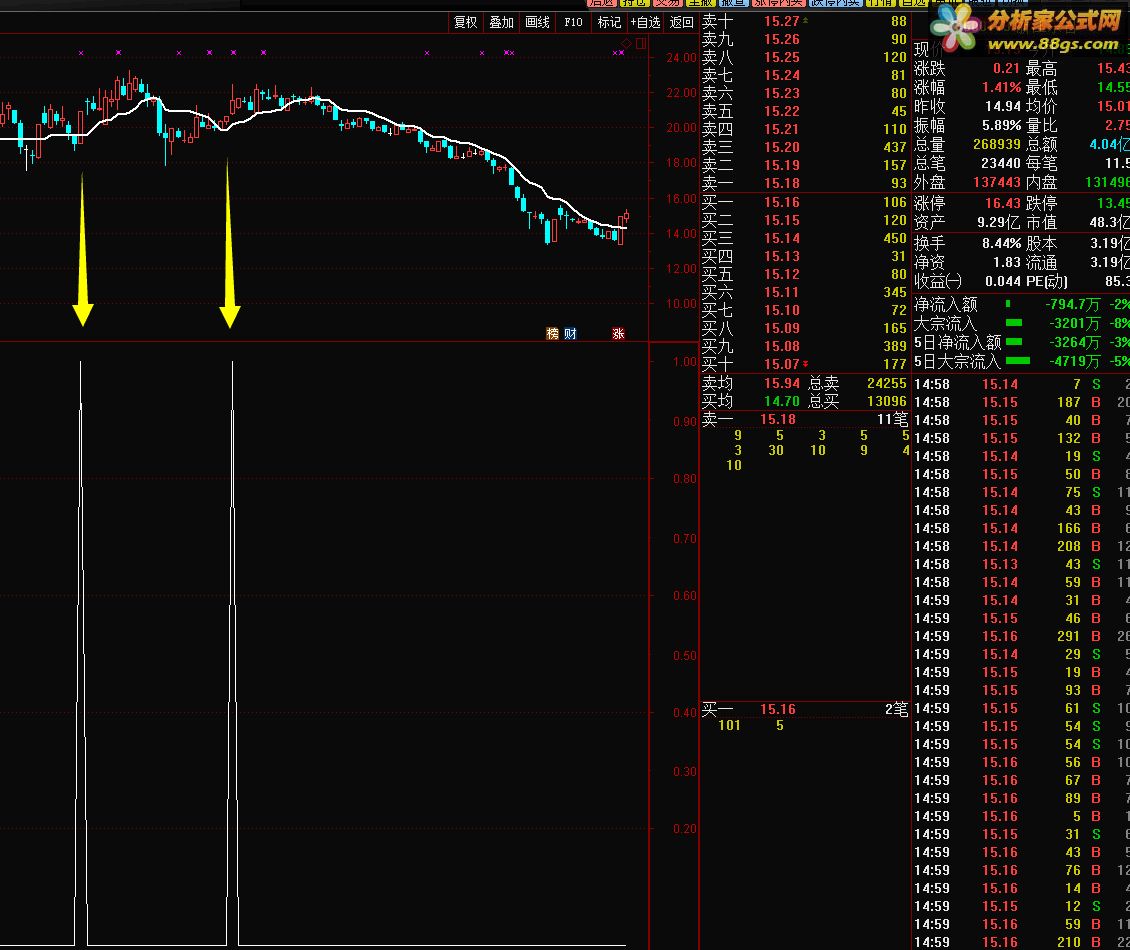This screenshot has width=1130, height=950.
Task: Open F10 company info
Action: (x=573, y=22)
